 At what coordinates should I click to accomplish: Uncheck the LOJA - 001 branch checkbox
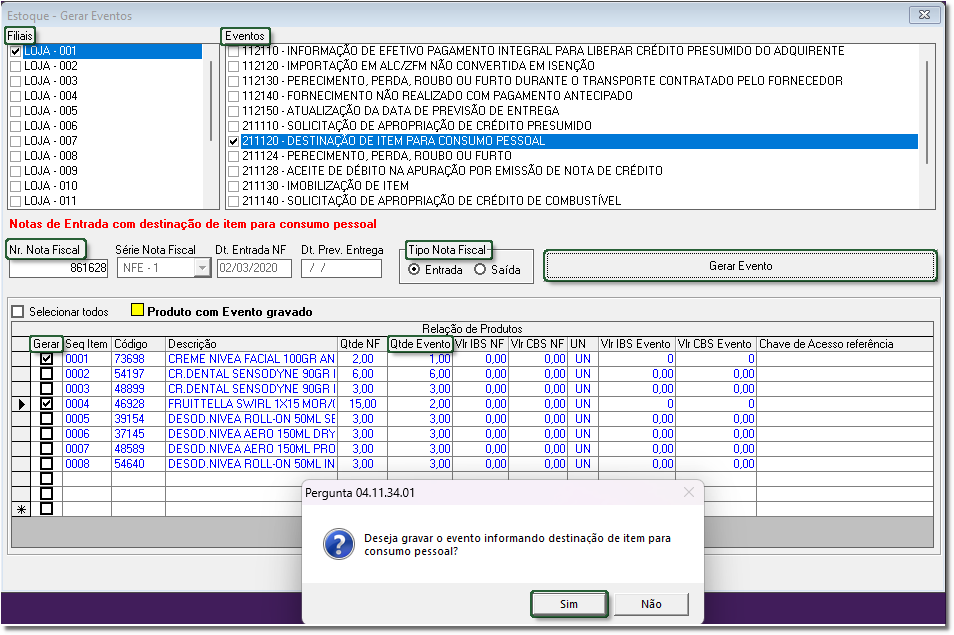click(x=16, y=51)
